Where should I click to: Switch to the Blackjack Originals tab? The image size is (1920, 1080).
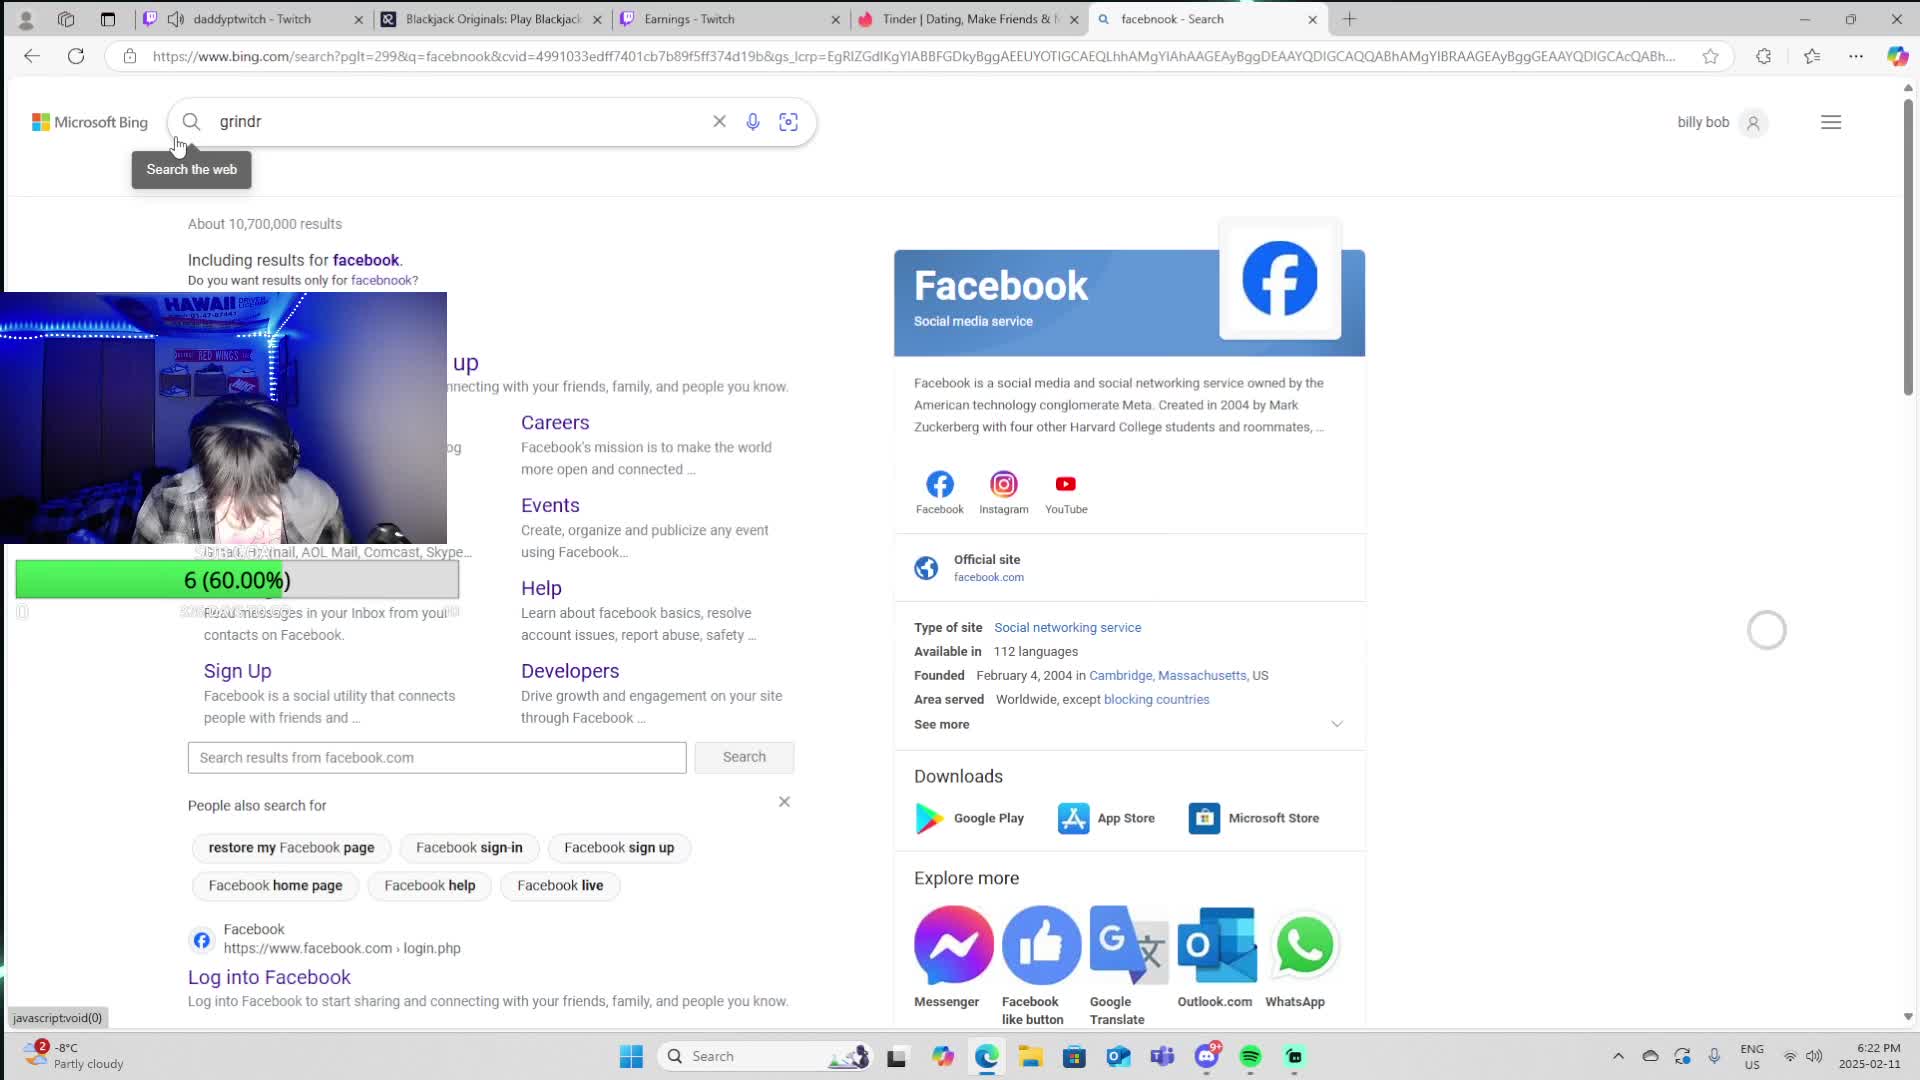pyautogui.click(x=492, y=19)
